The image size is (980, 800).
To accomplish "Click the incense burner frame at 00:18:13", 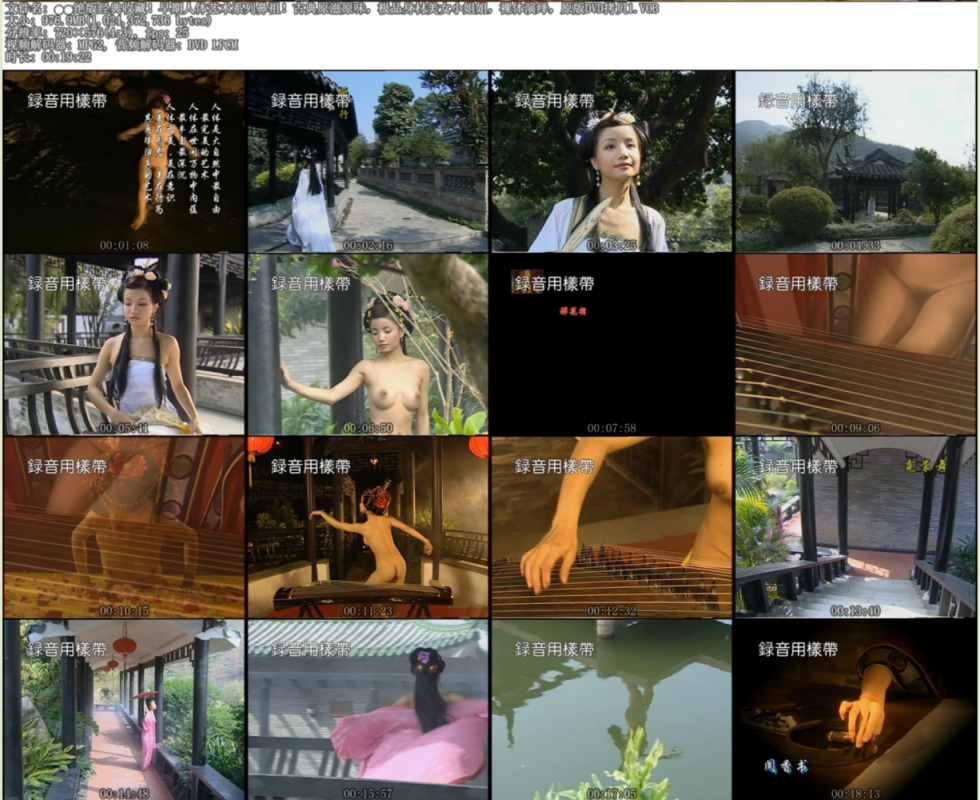I will tap(855, 710).
